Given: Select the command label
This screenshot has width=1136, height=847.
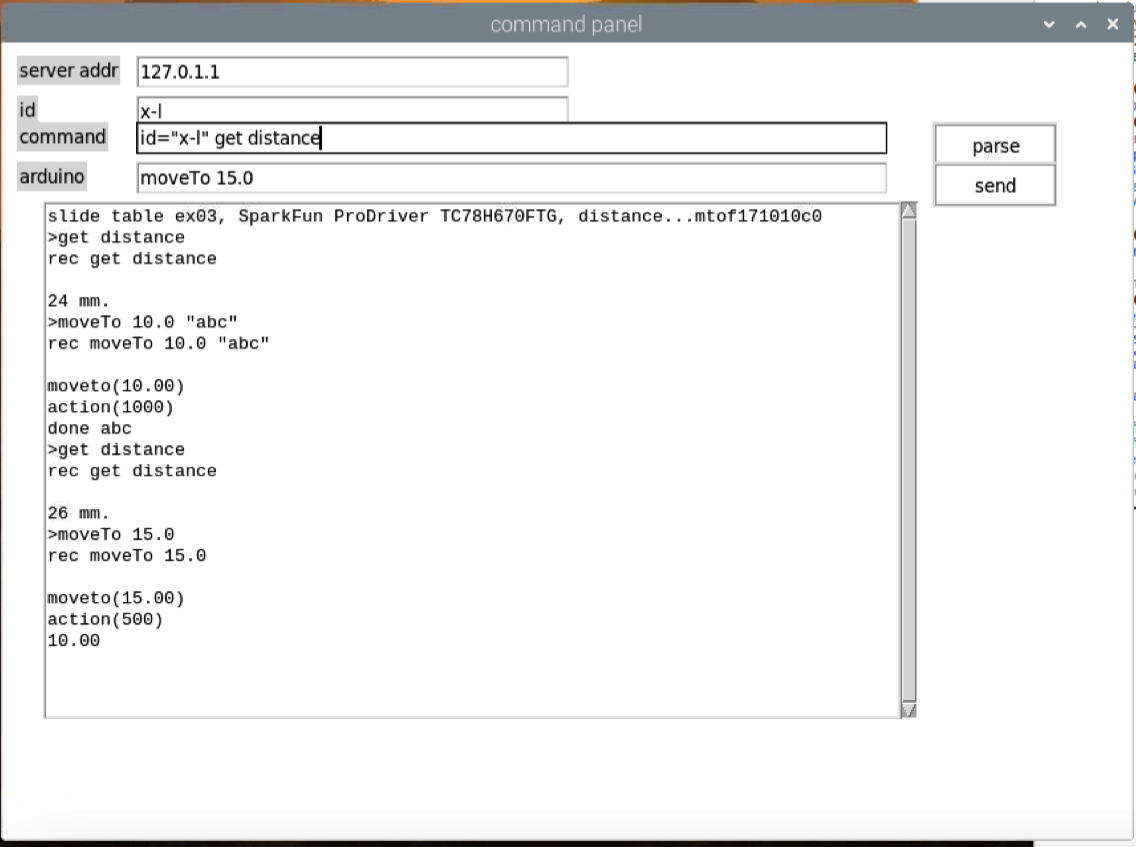Looking at the screenshot, I should [62, 137].
